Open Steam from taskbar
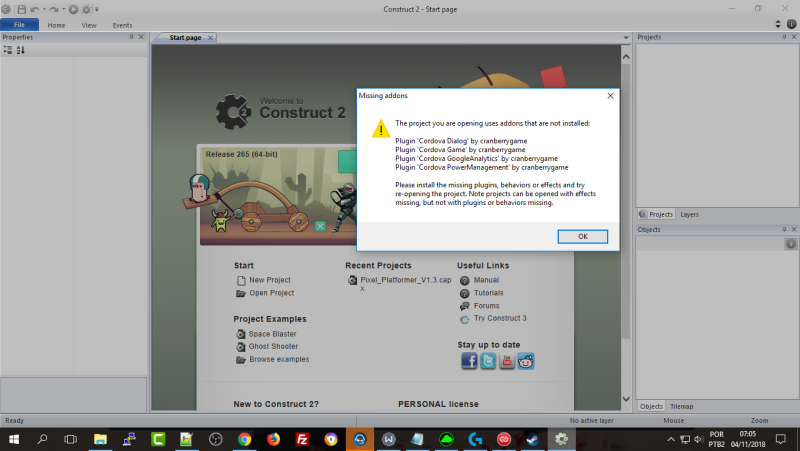Viewport: 800px width, 451px height. [533, 439]
